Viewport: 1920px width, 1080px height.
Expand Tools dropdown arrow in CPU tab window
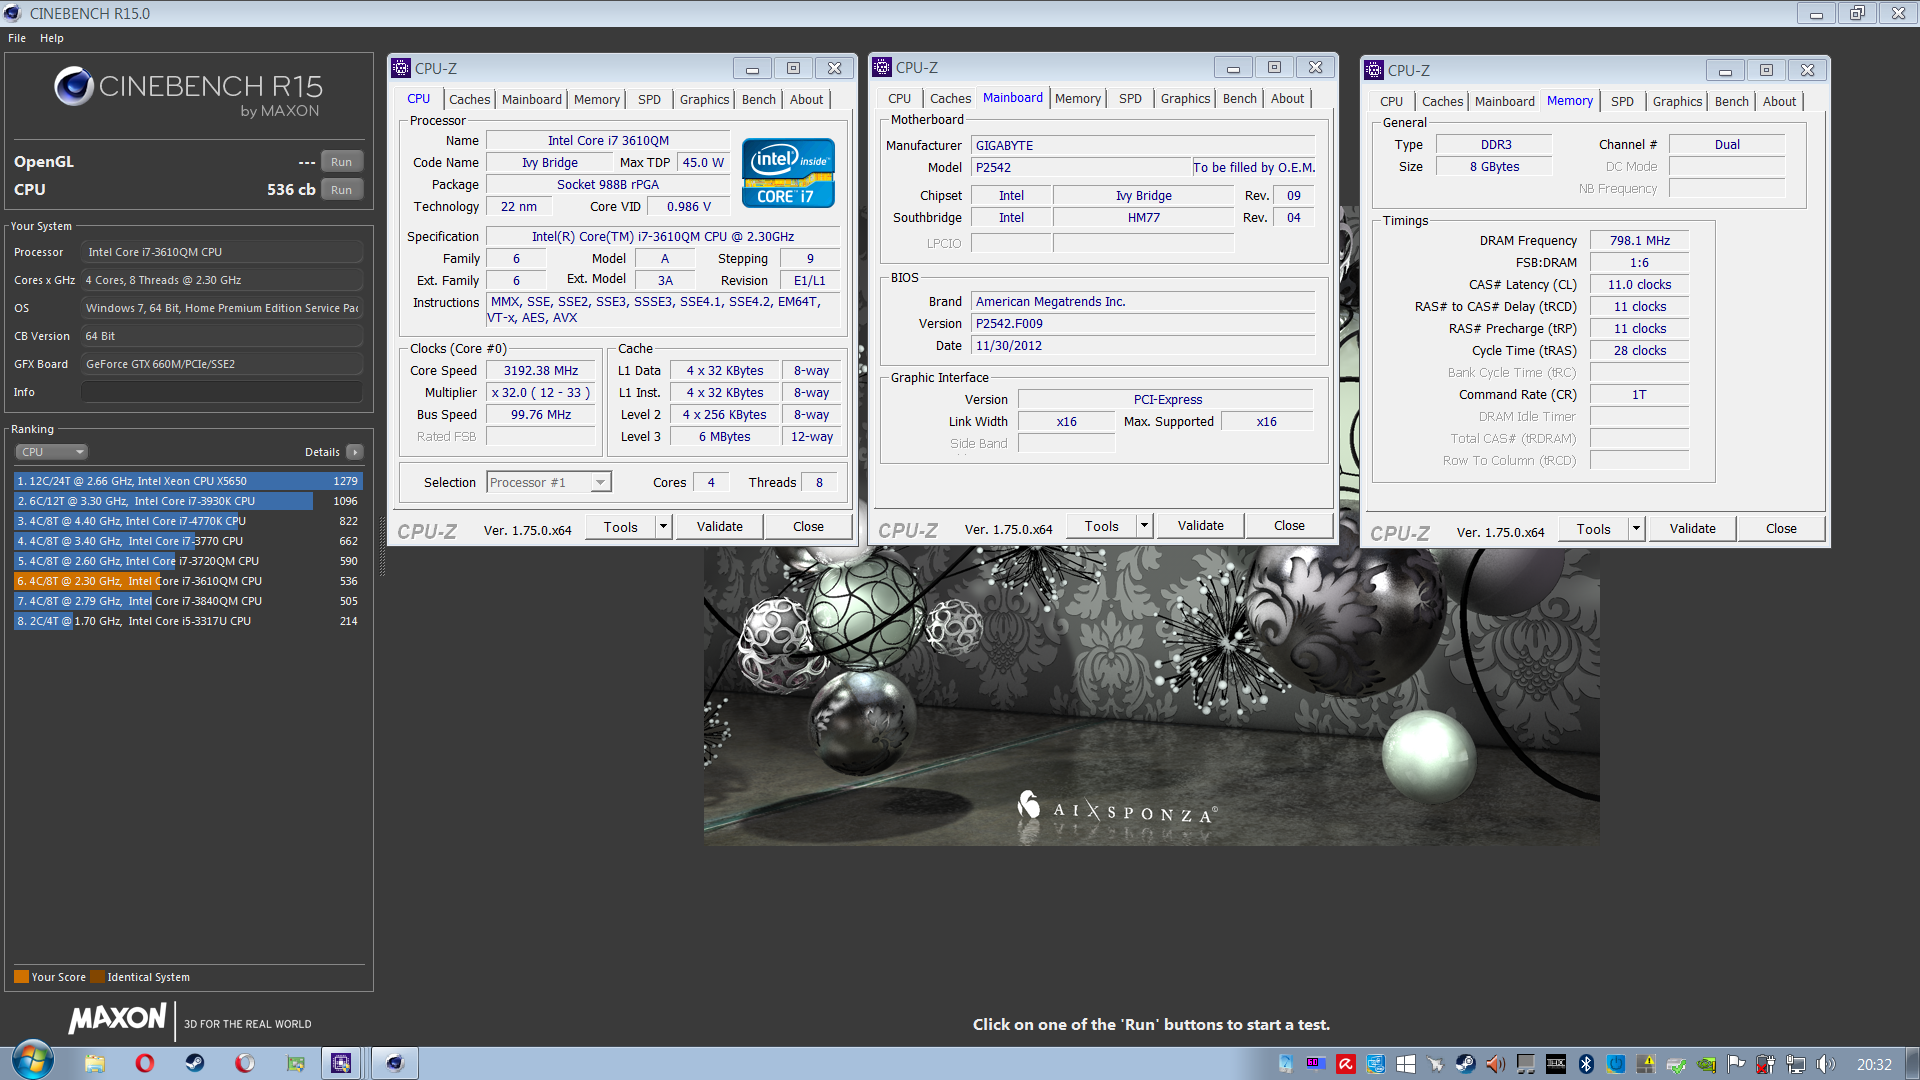pyautogui.click(x=662, y=527)
